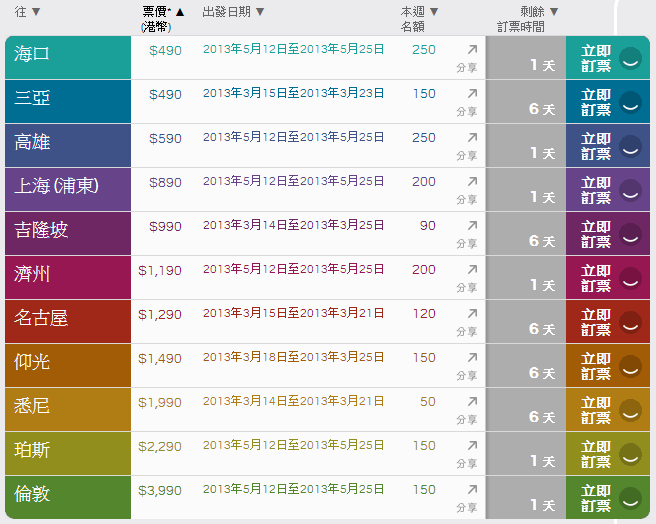
Task: Click the share icon for 三亞 flight
Action: [x=472, y=92]
